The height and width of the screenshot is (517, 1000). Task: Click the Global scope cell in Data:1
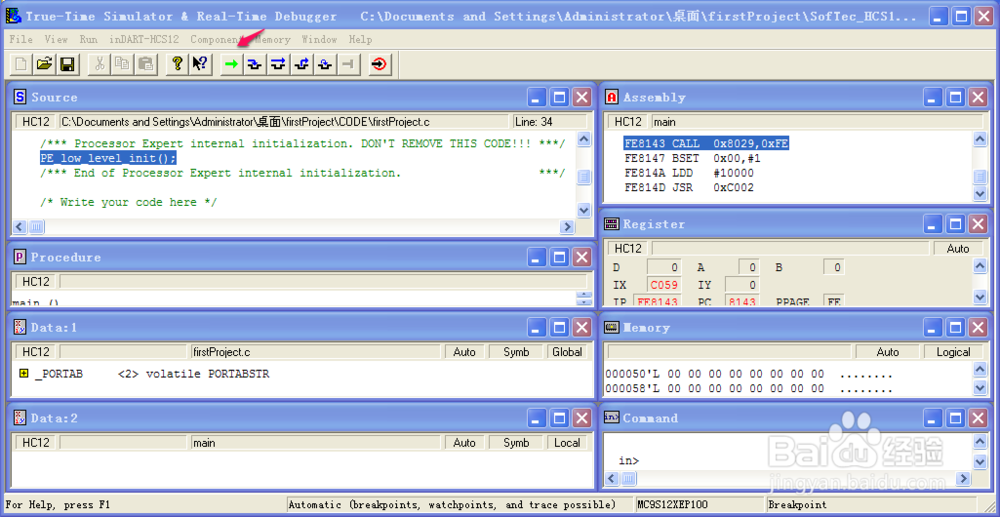coord(567,352)
